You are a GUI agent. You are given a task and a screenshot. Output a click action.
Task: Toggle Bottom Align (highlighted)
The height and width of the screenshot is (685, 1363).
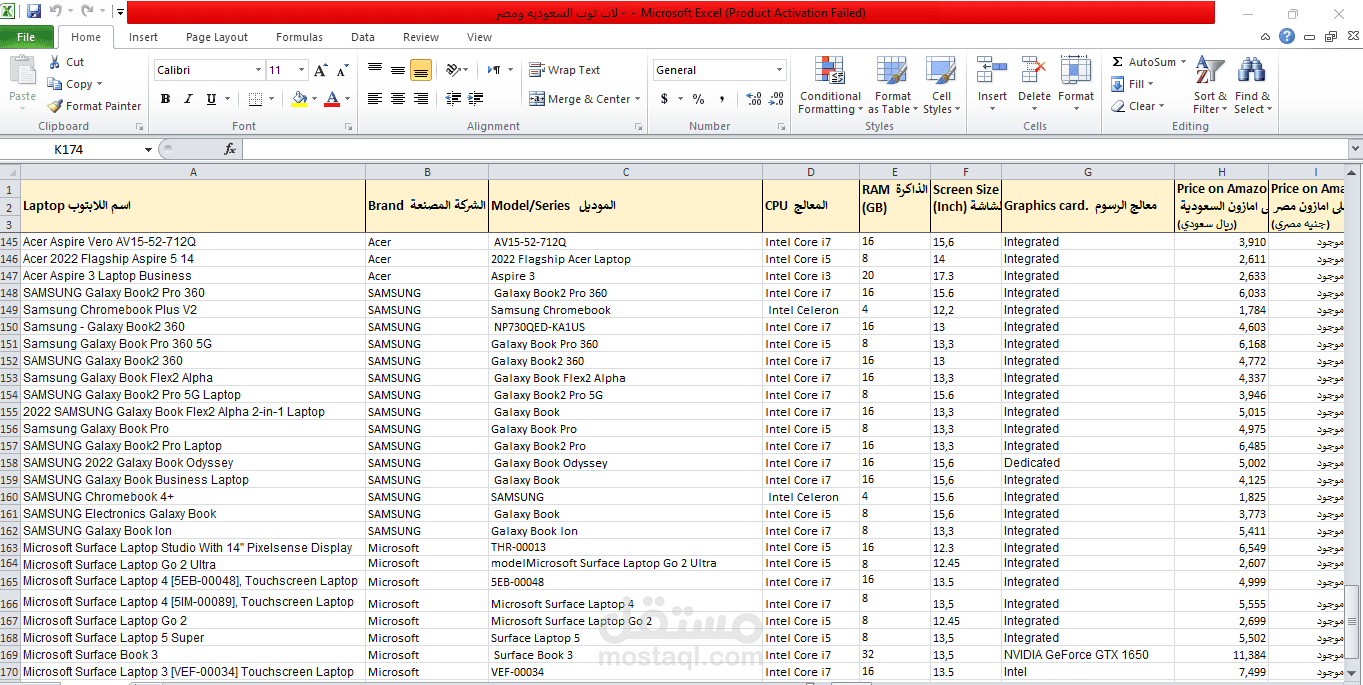pyautogui.click(x=421, y=70)
